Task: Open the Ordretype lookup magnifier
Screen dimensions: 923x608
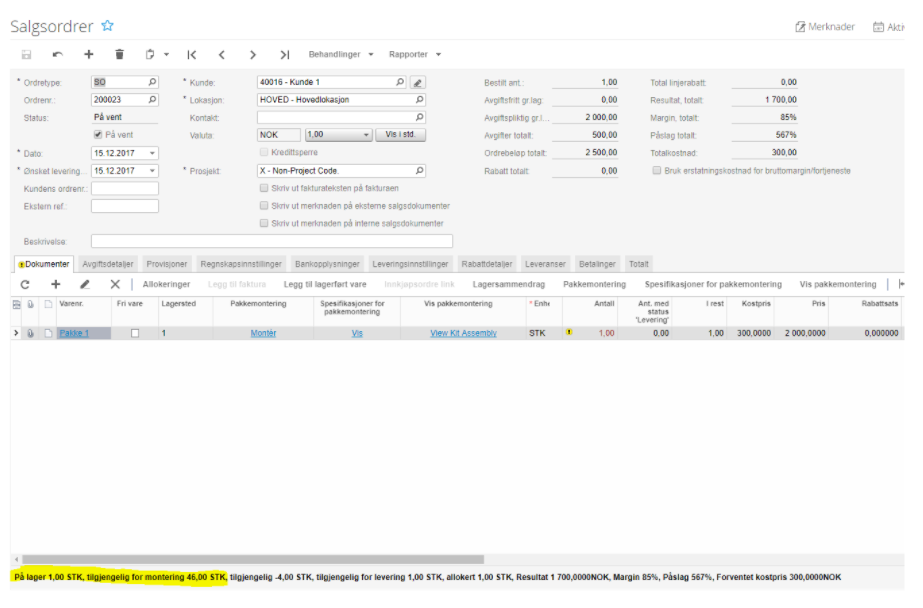Action: [152, 82]
